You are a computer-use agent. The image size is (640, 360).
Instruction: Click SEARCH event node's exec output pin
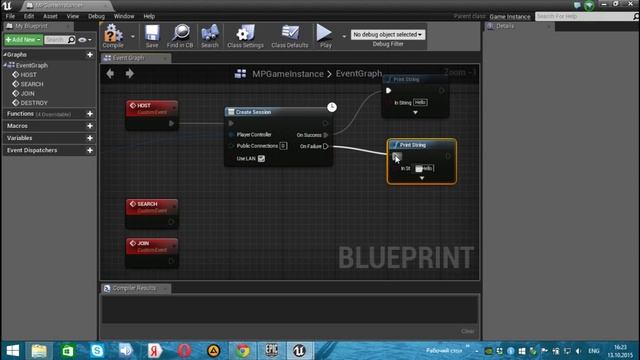coord(171,222)
